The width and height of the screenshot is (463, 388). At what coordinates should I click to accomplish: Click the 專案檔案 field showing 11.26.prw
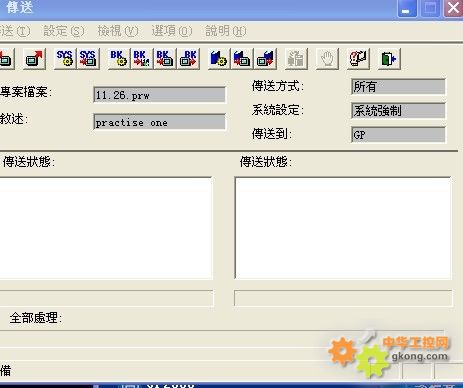click(x=159, y=95)
